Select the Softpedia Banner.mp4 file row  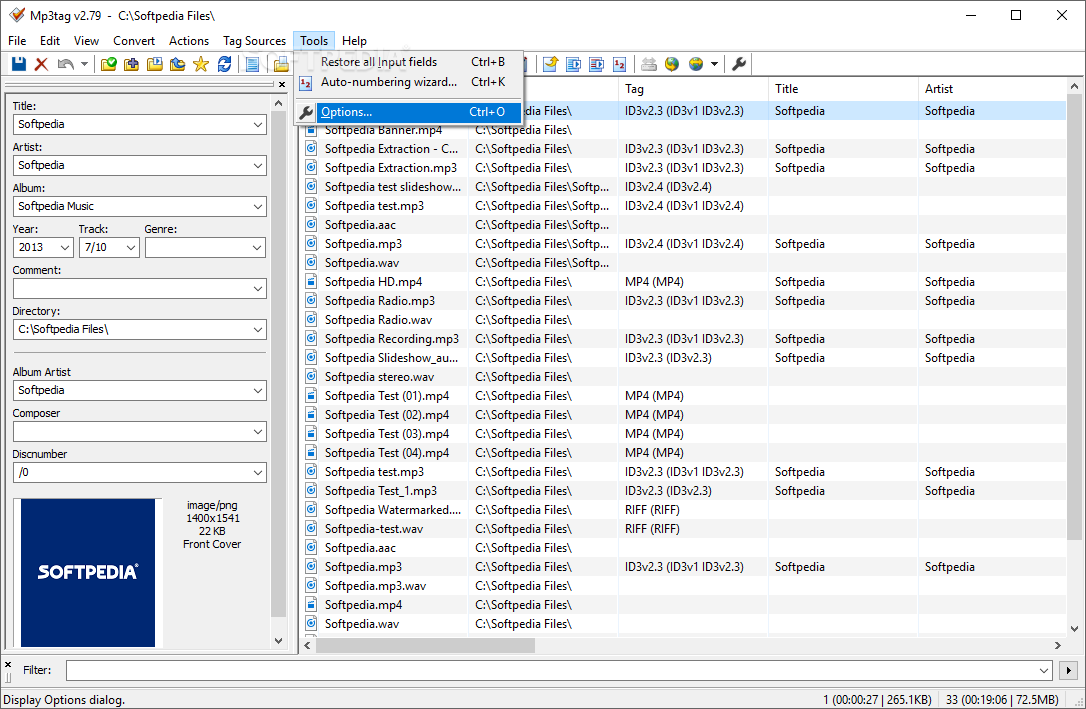click(x=684, y=130)
